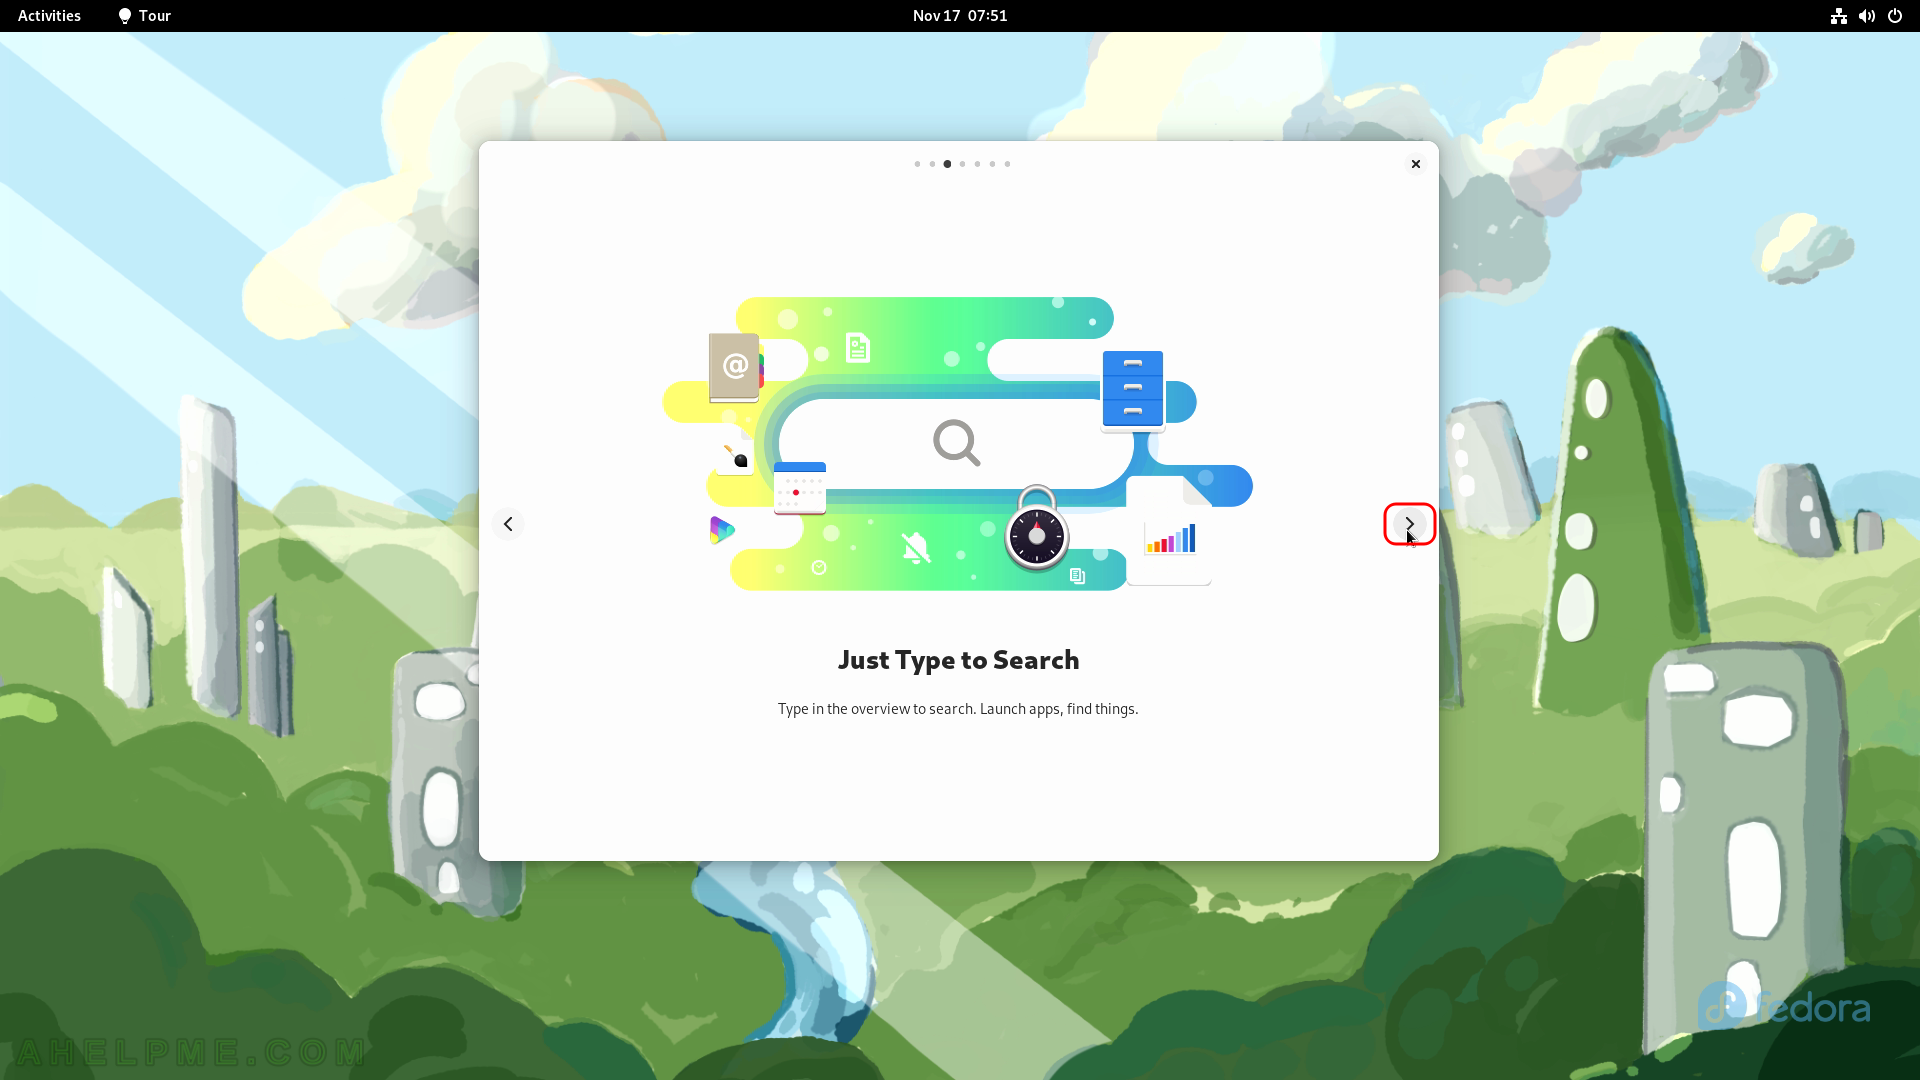Jump to the last page indicator dot
The image size is (1920, 1080).
coord(1007,164)
